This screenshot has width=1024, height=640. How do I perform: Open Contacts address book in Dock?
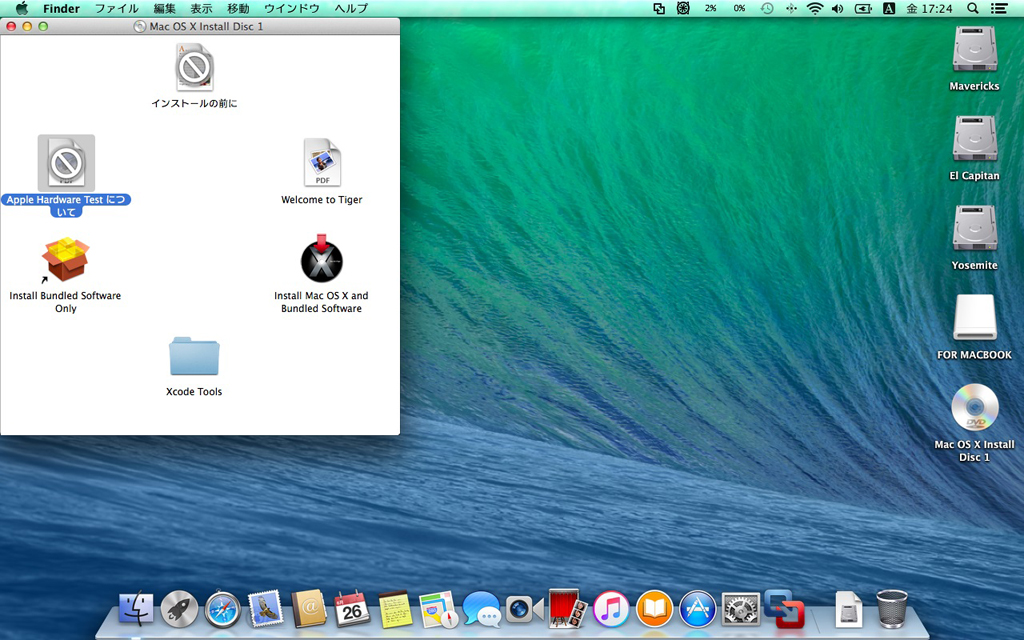click(309, 609)
